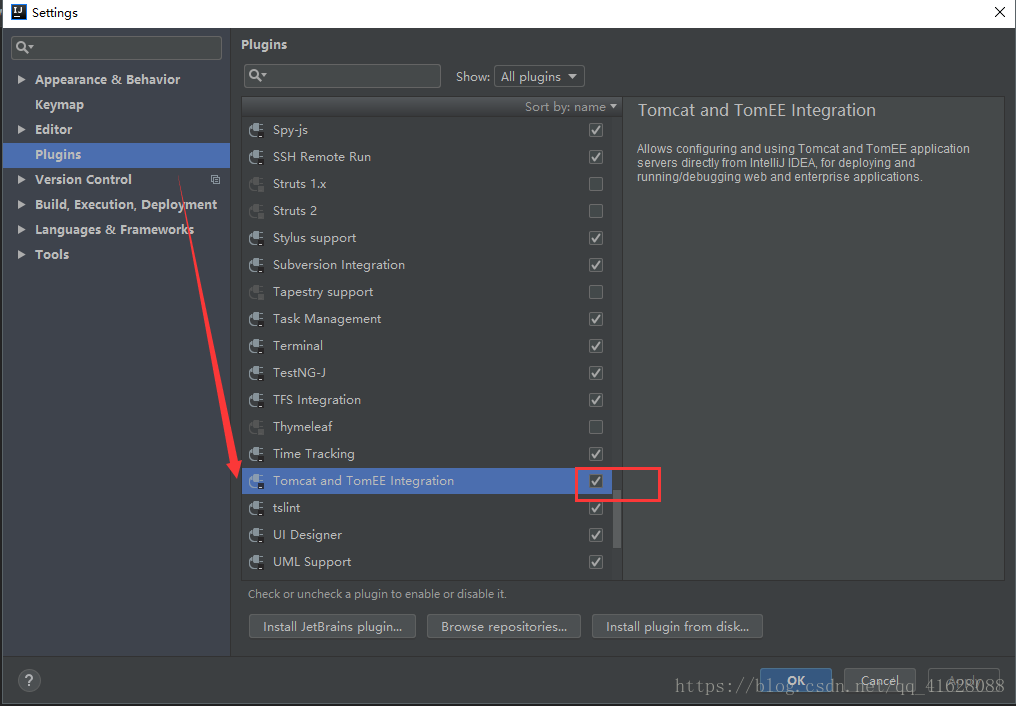The image size is (1016, 706).
Task: Click the Cancel button
Action: pyautogui.click(x=880, y=681)
